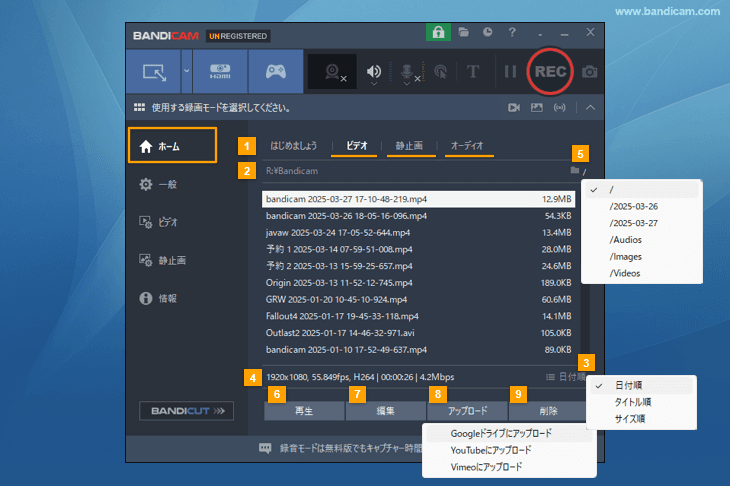
Task: Choose サイズ順 sort option
Action: 641,419
